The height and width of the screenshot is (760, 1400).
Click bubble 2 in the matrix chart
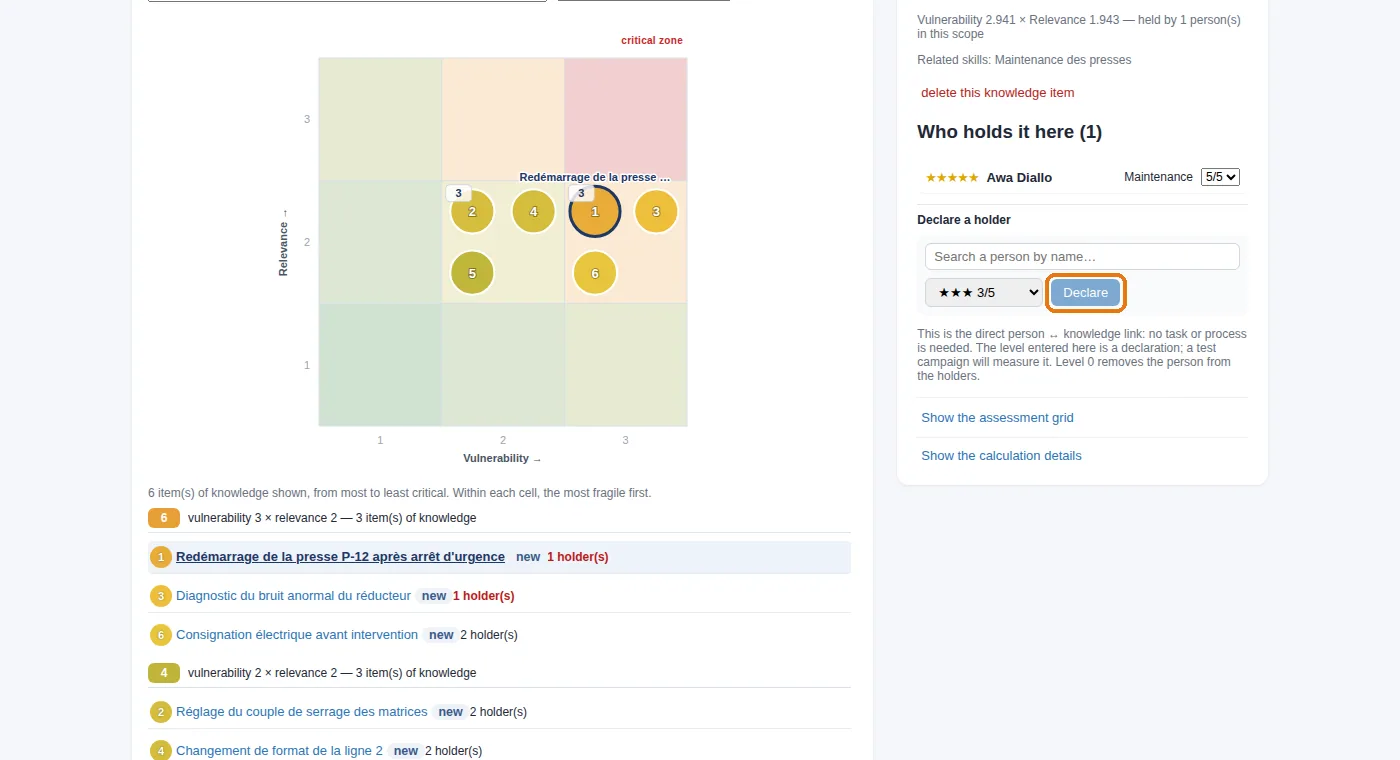click(472, 212)
